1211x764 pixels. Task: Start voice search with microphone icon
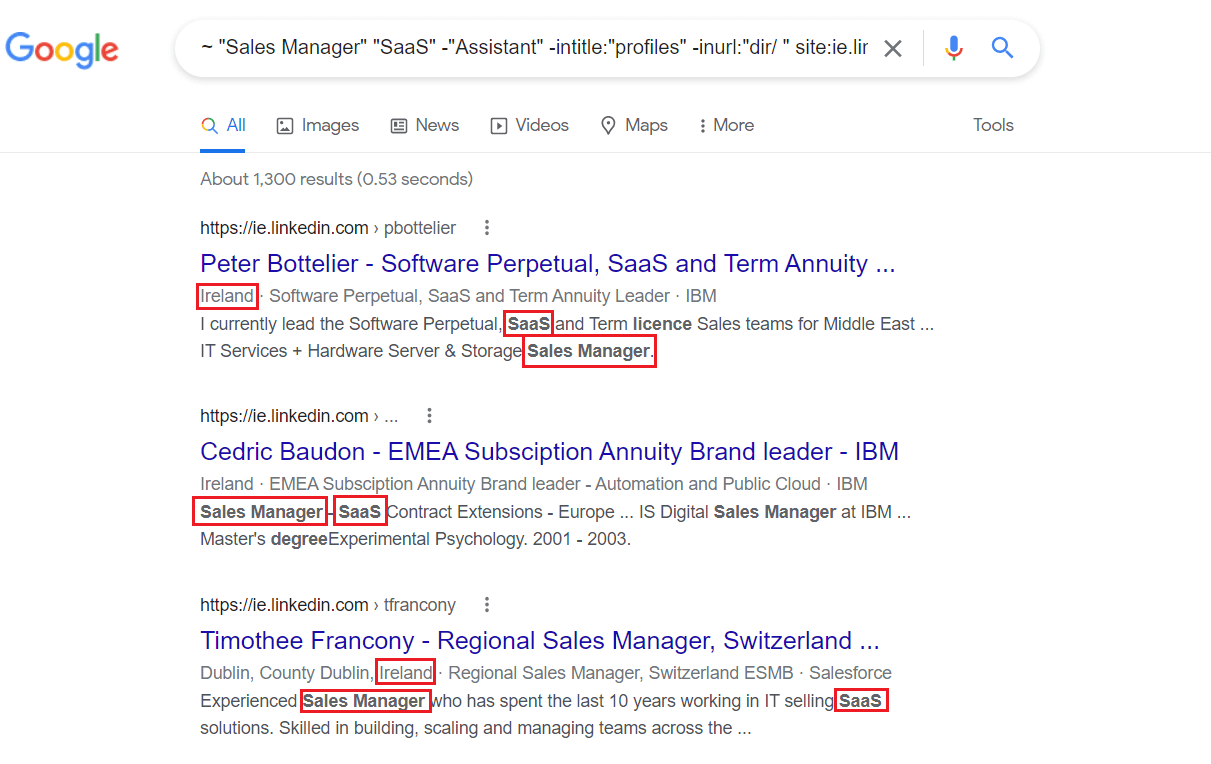tap(954, 48)
